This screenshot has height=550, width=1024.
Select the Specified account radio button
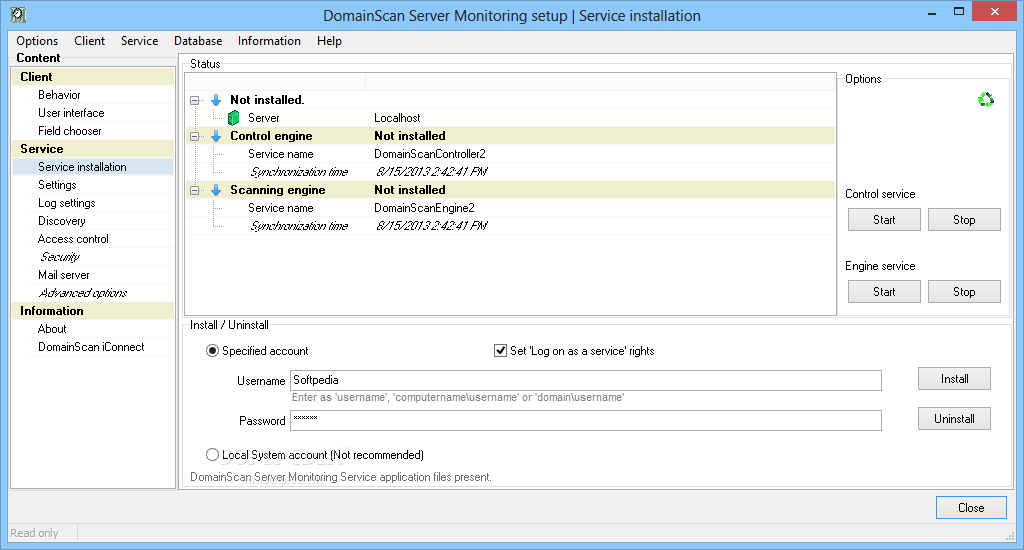212,351
